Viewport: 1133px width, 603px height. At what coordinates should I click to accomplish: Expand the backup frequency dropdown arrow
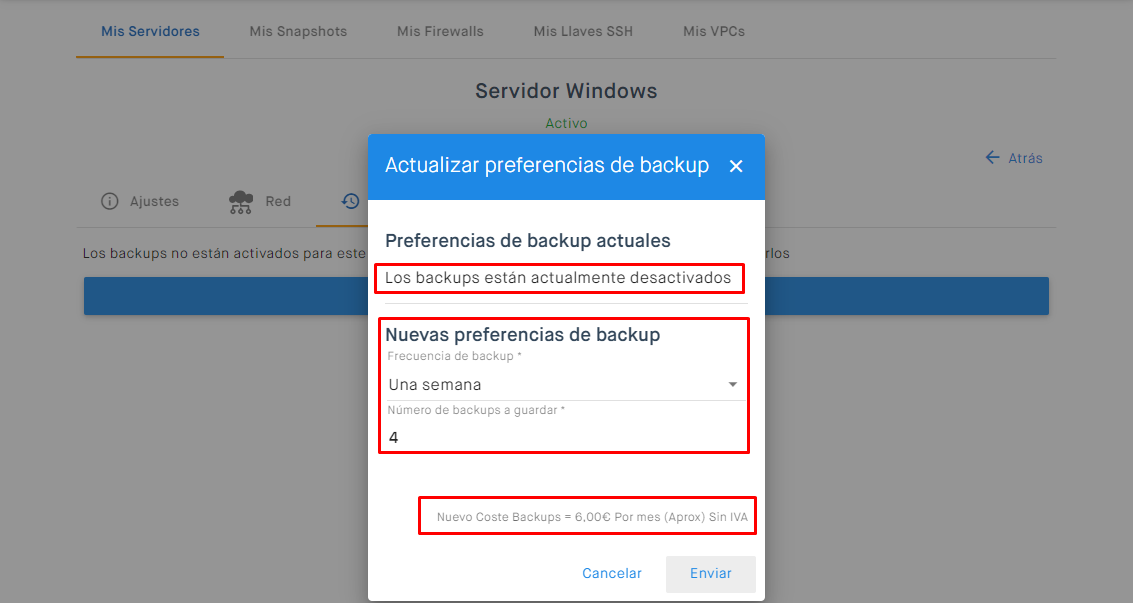coord(732,385)
